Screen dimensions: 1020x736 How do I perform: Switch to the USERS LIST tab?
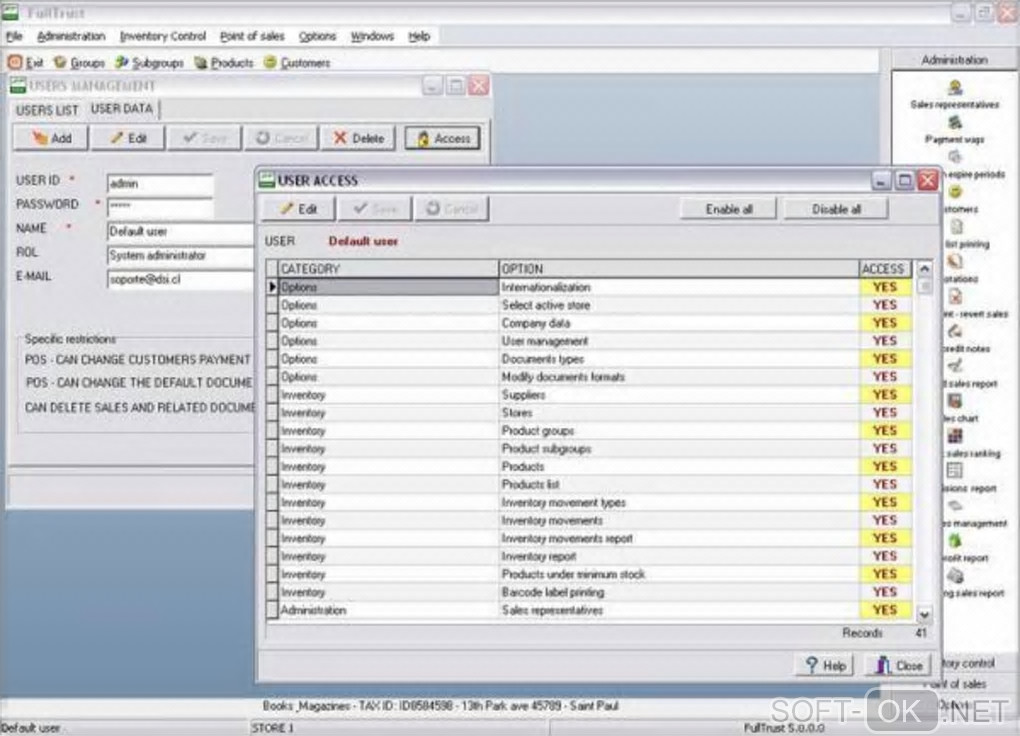(47, 110)
